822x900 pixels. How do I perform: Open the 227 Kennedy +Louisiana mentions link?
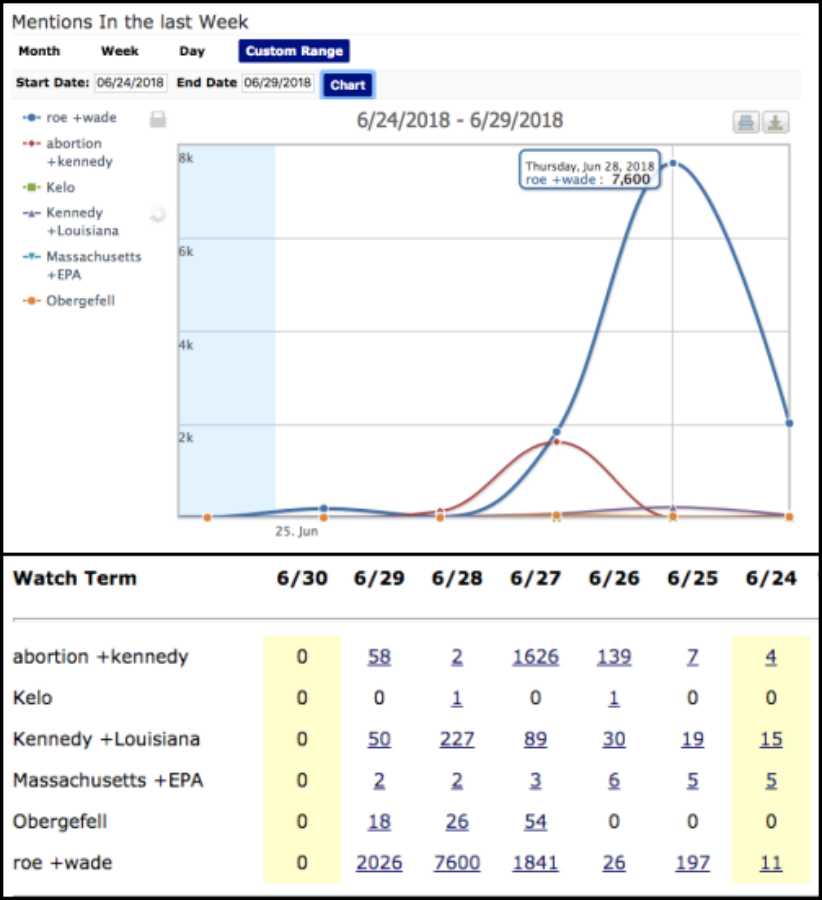(457, 739)
